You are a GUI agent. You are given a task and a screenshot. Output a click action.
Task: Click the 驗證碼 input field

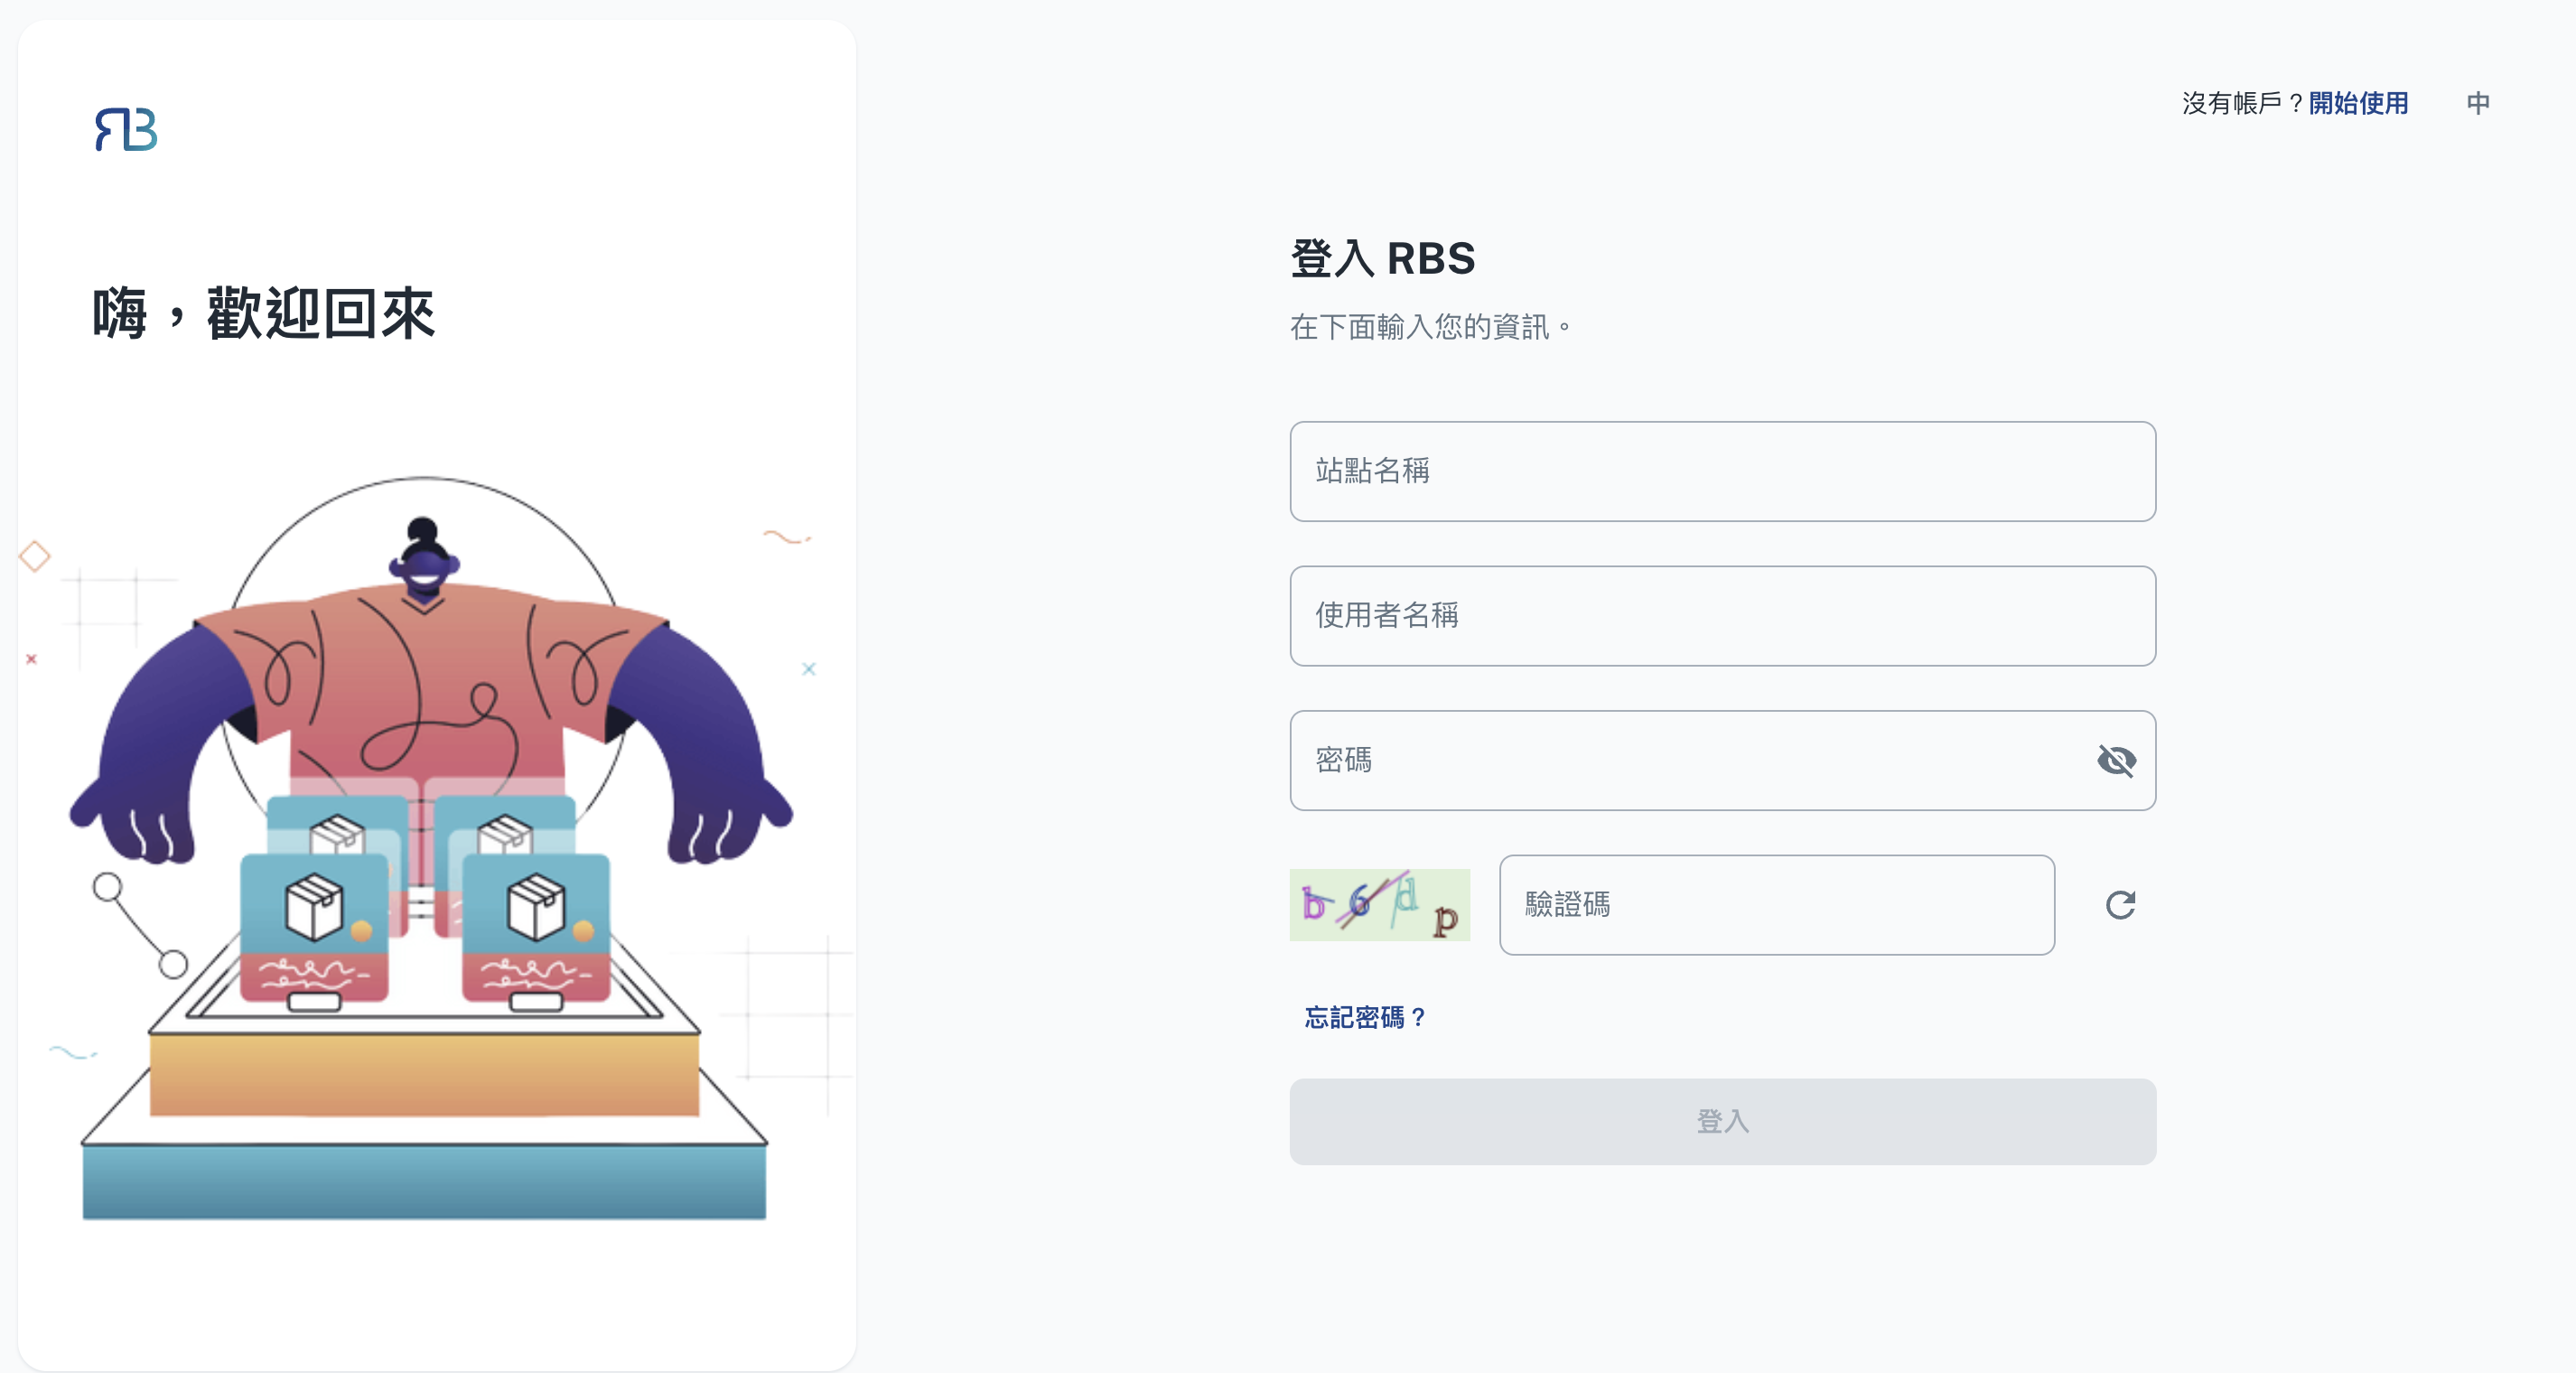click(x=1776, y=905)
